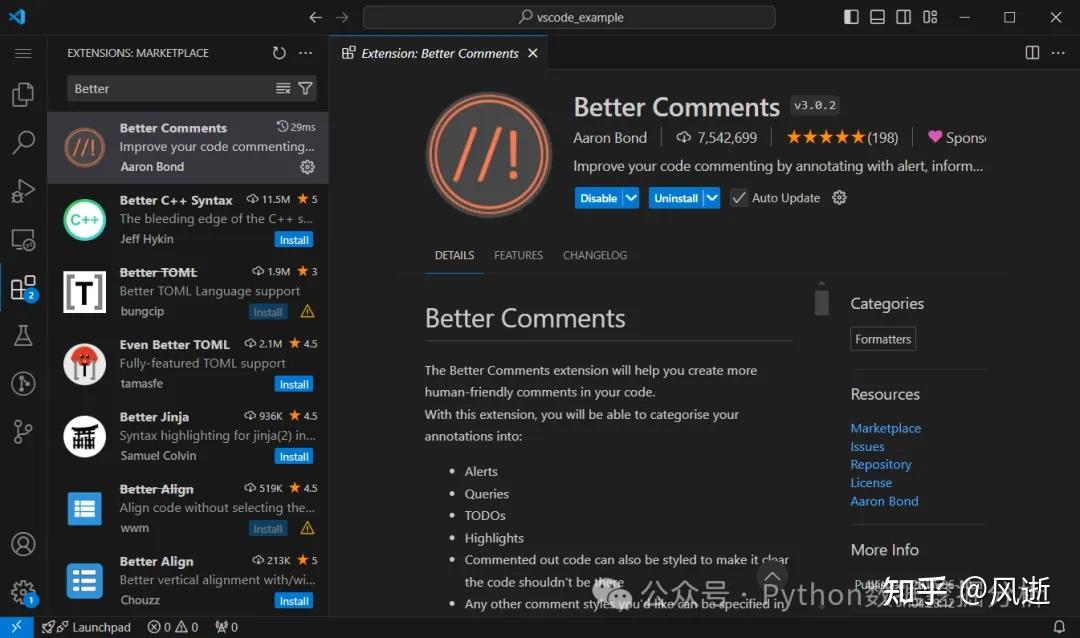Switch to the FEATURES tab

pos(519,255)
